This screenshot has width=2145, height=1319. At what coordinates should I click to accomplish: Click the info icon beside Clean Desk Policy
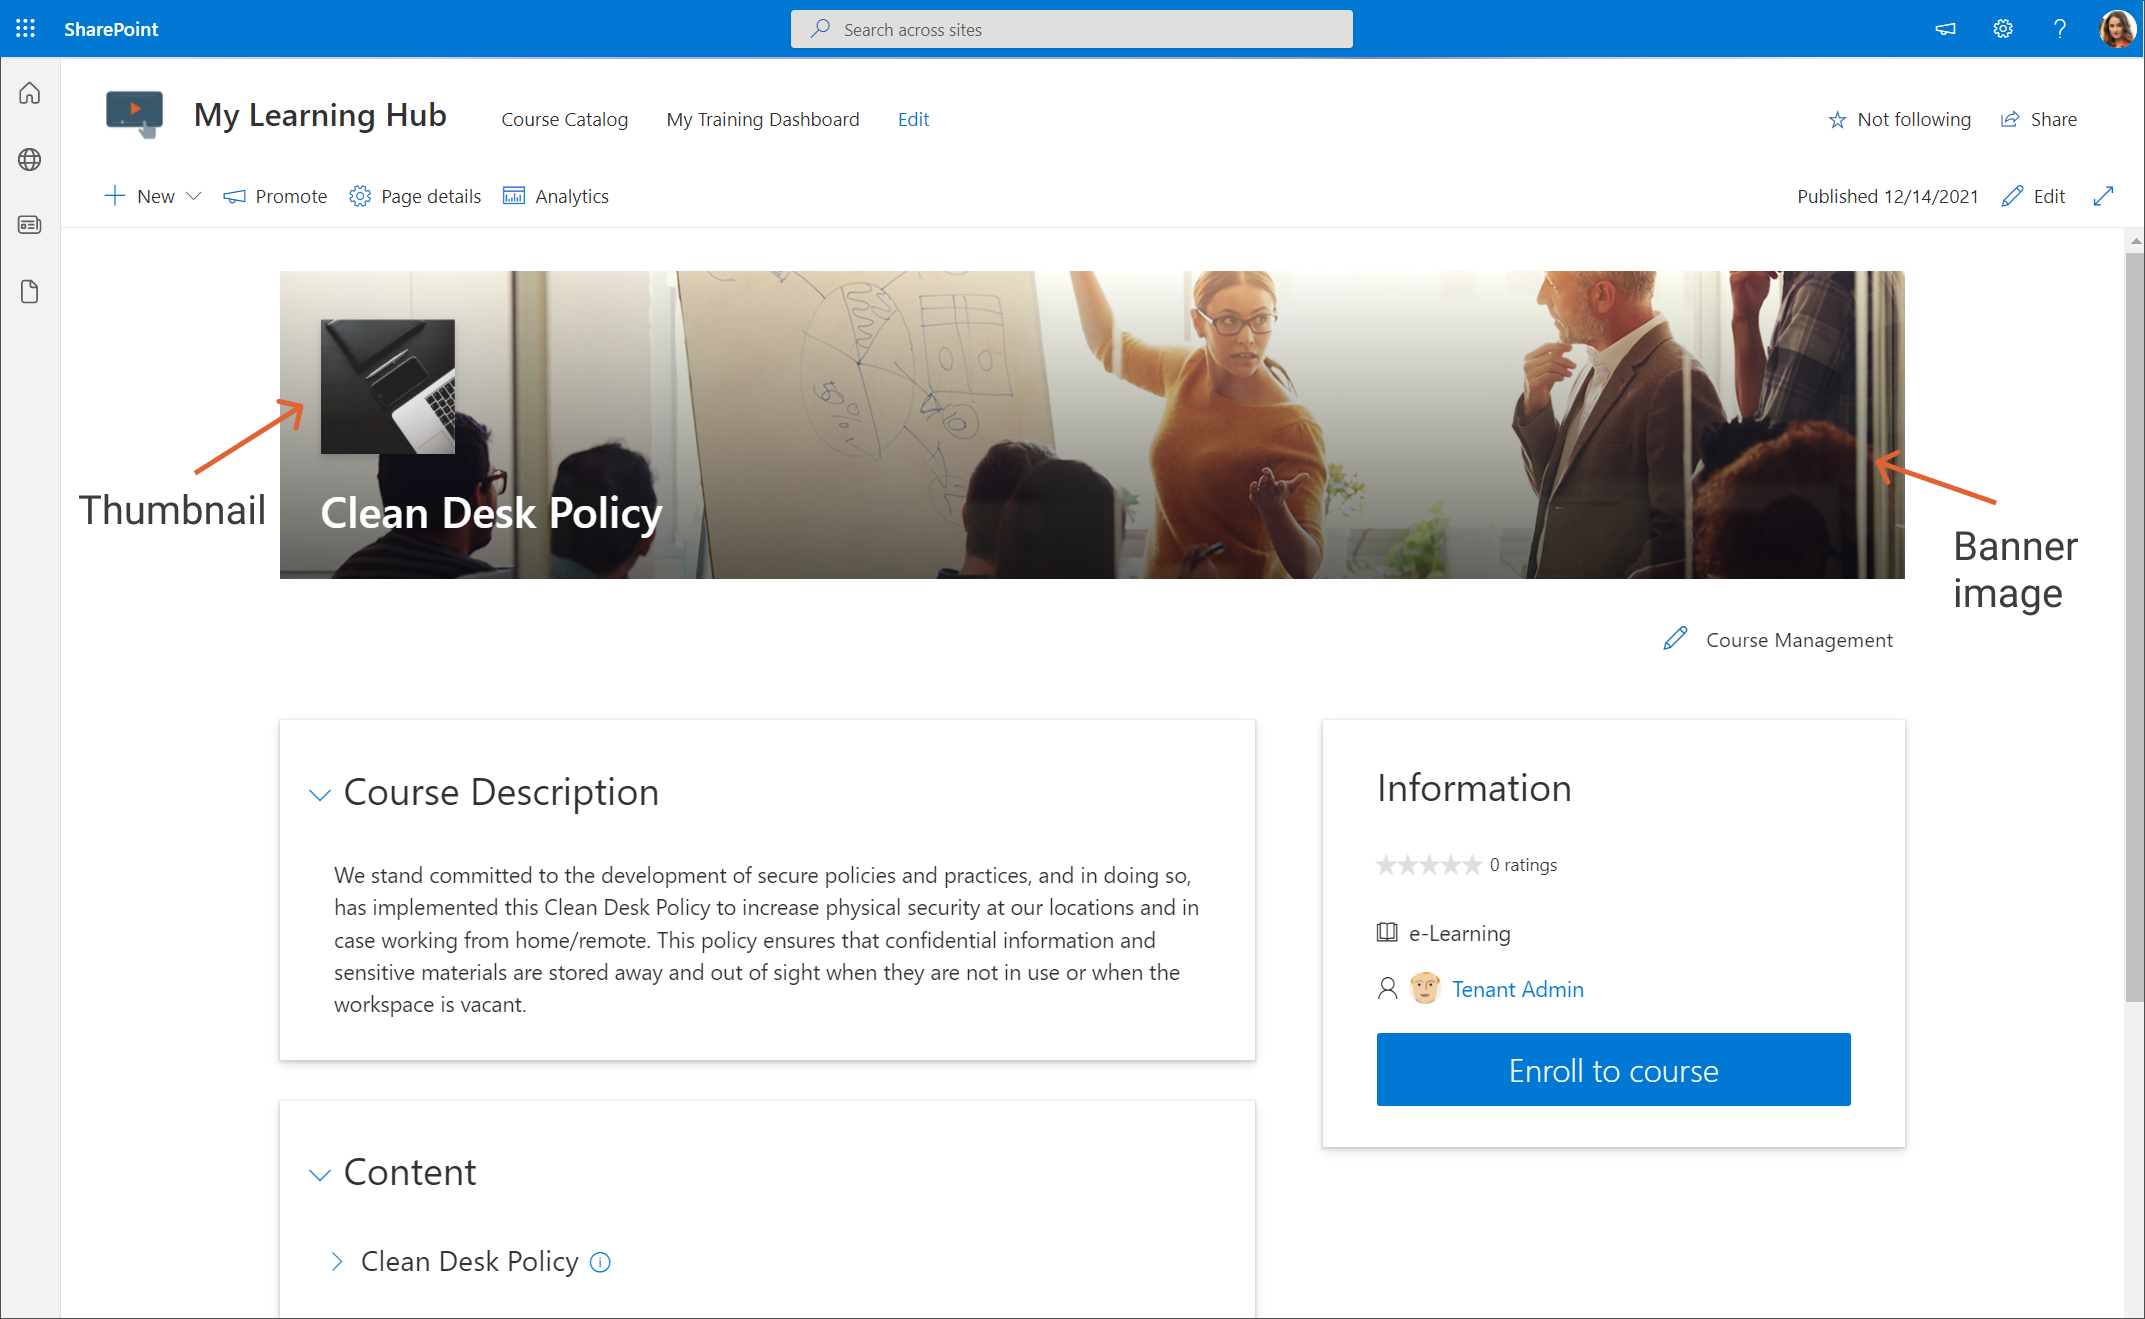pyautogui.click(x=600, y=1262)
